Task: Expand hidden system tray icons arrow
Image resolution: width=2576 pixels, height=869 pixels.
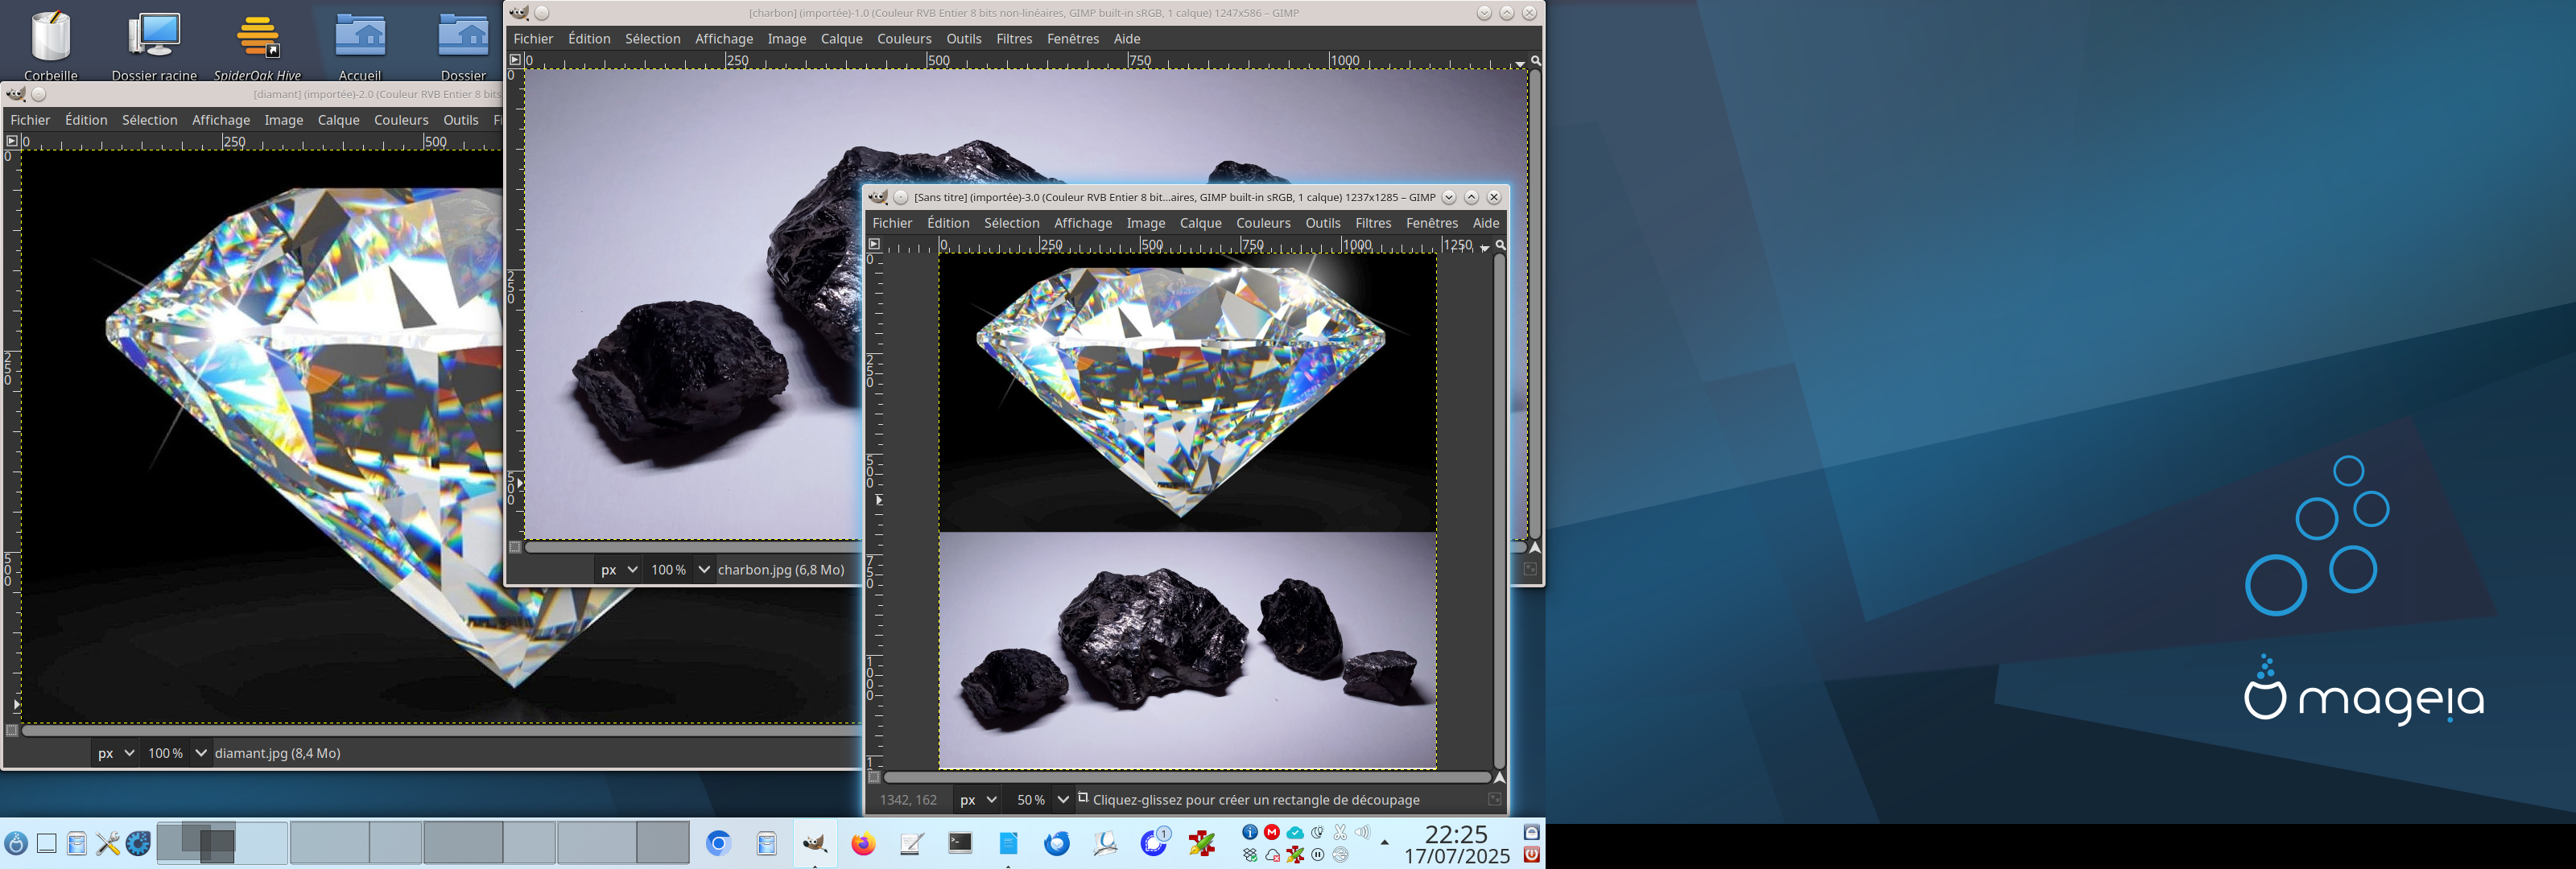Action: [1385, 843]
